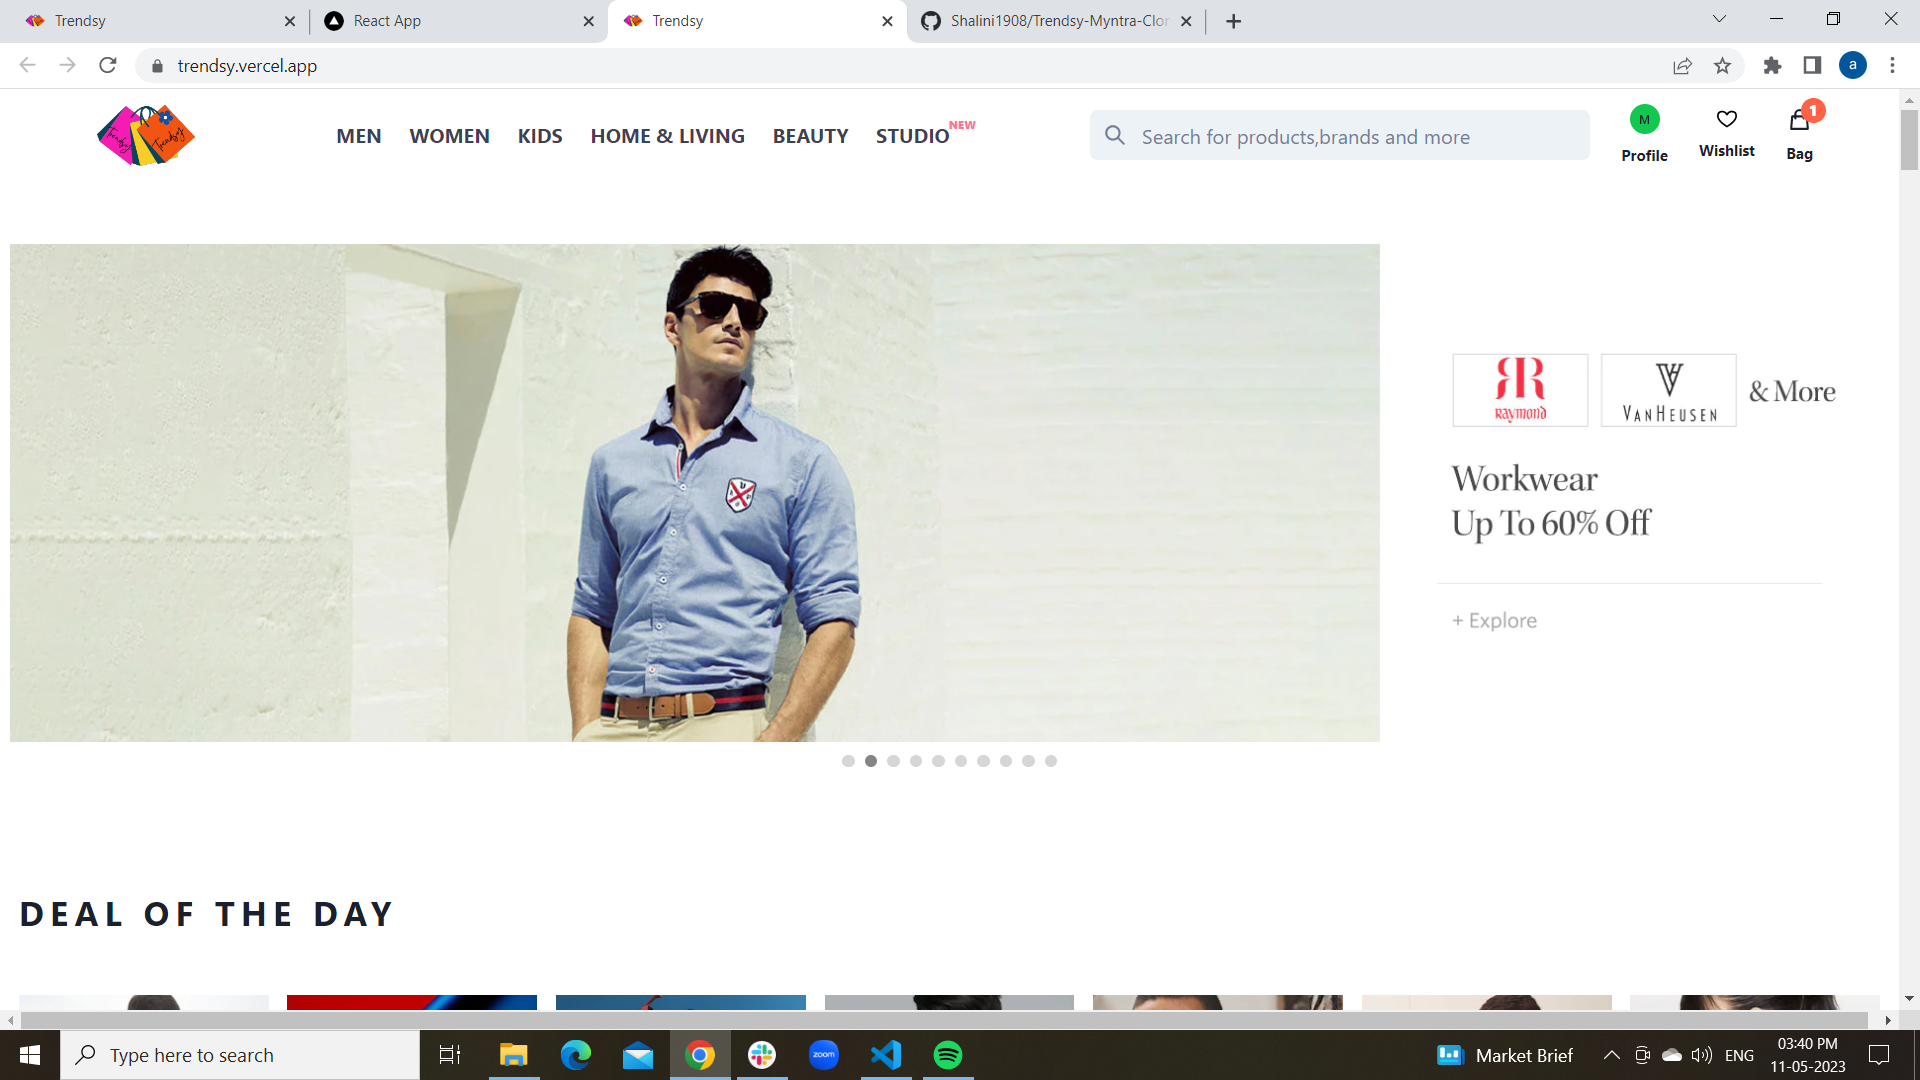This screenshot has height=1080, width=1920.
Task: Click the Van Heusen brand logo
Action: coord(1668,390)
